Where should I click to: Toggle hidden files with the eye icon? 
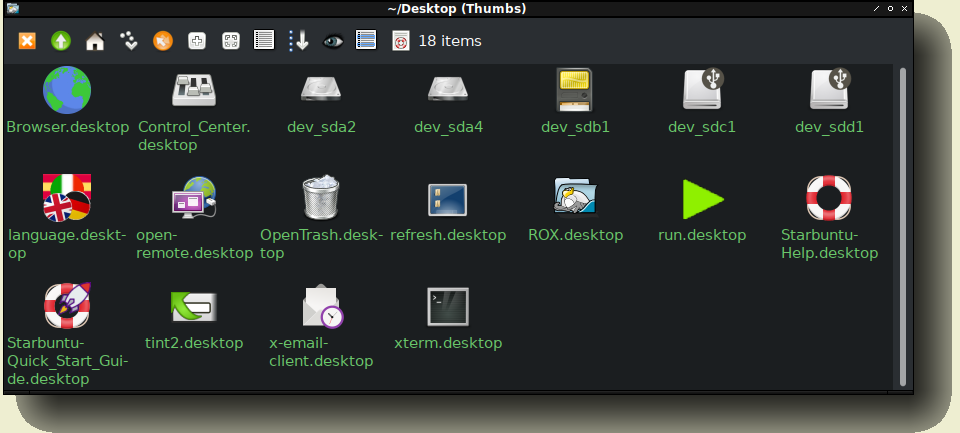333,41
